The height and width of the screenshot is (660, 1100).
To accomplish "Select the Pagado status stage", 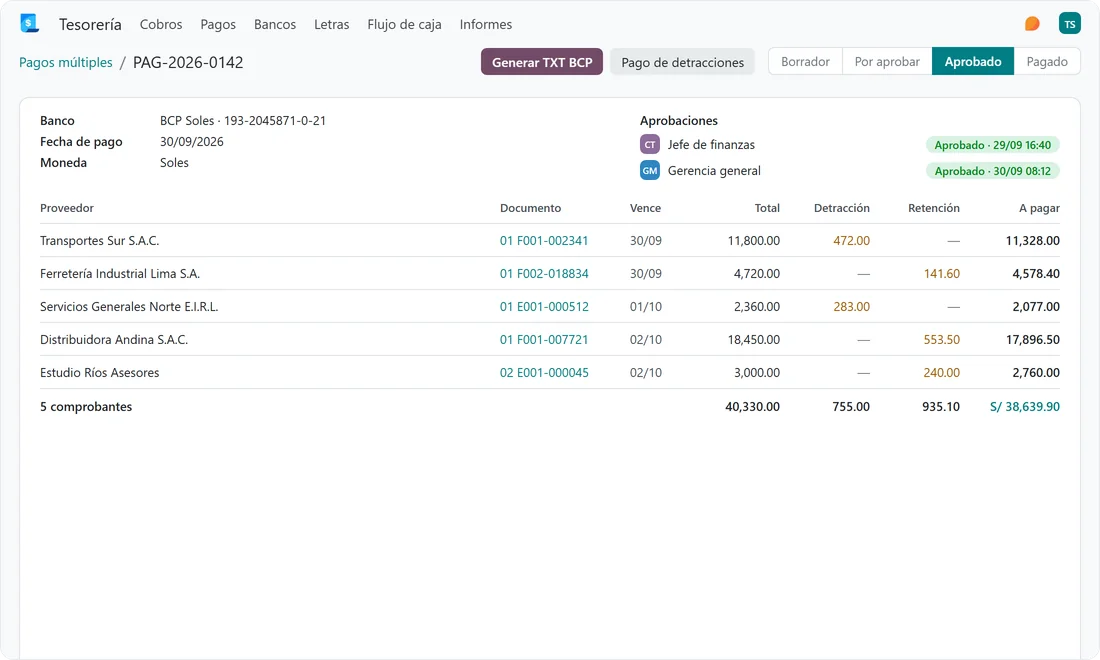I will (x=1047, y=62).
